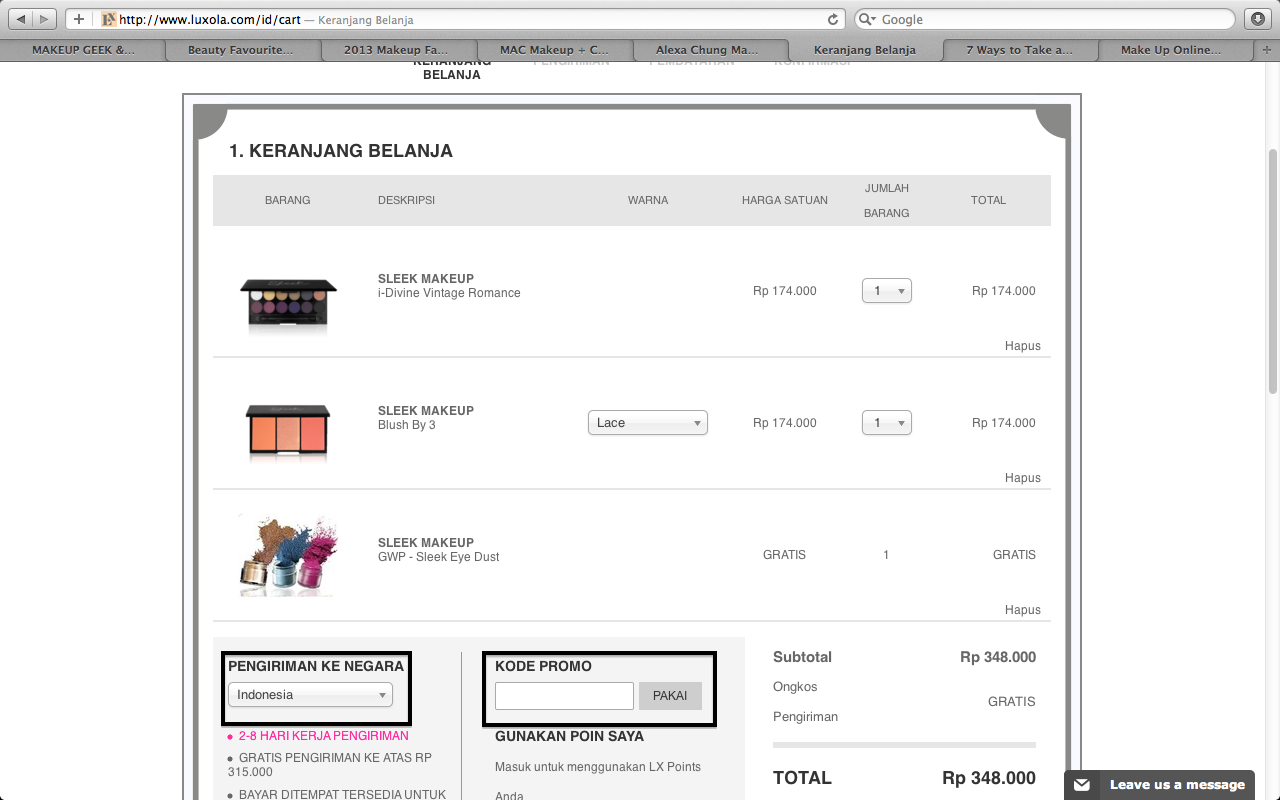Click Masuk untuk menggunakan LX Points text
Image resolution: width=1280 pixels, height=800 pixels.
598,767
